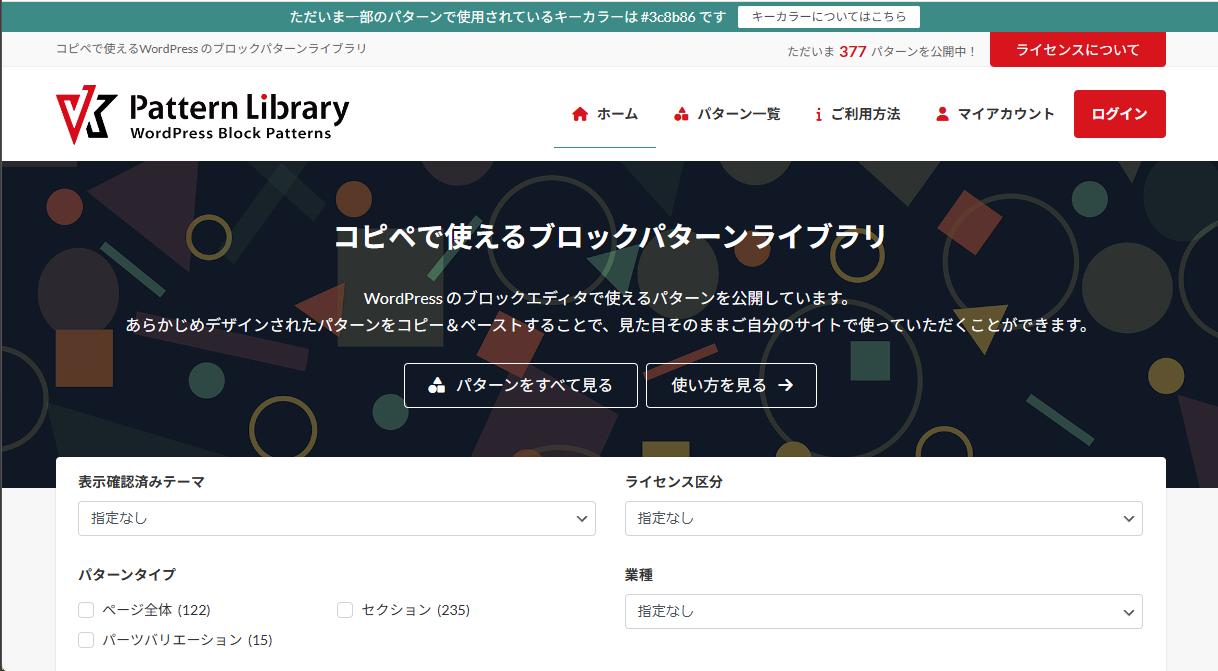Click the info icon beside ご利用方法
1218x671 pixels.
pos(818,114)
